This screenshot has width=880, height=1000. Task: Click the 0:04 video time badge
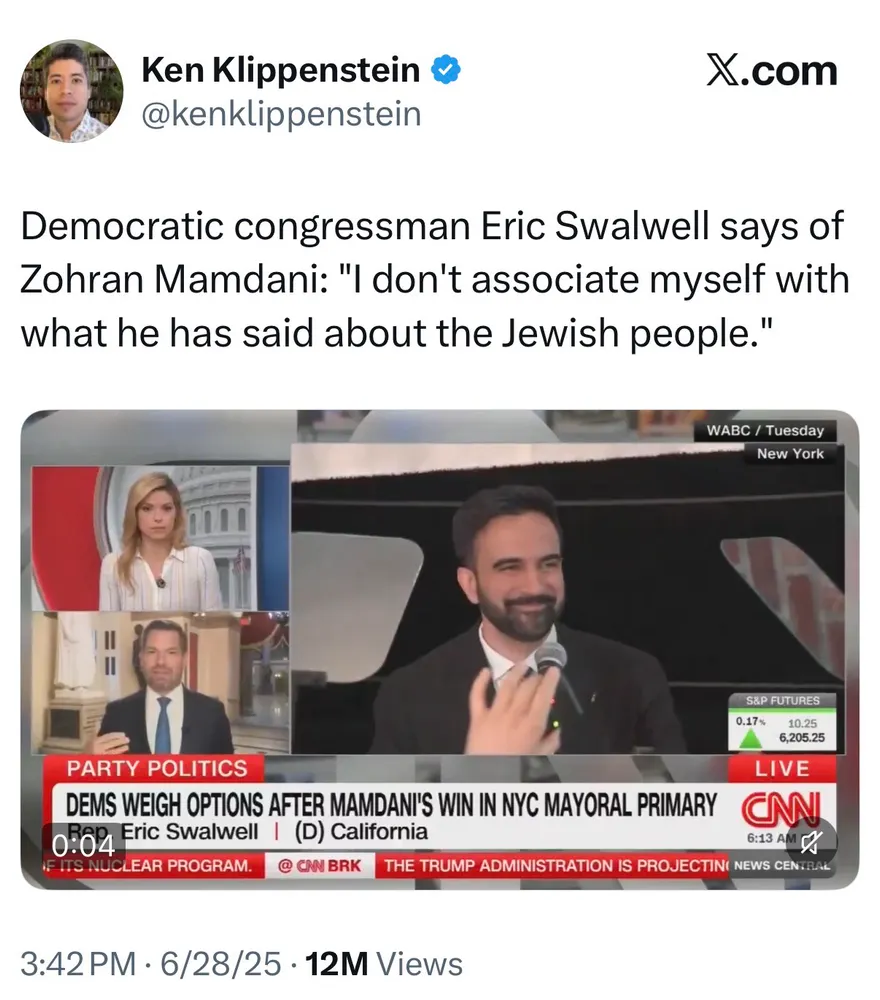pyautogui.click(x=83, y=844)
